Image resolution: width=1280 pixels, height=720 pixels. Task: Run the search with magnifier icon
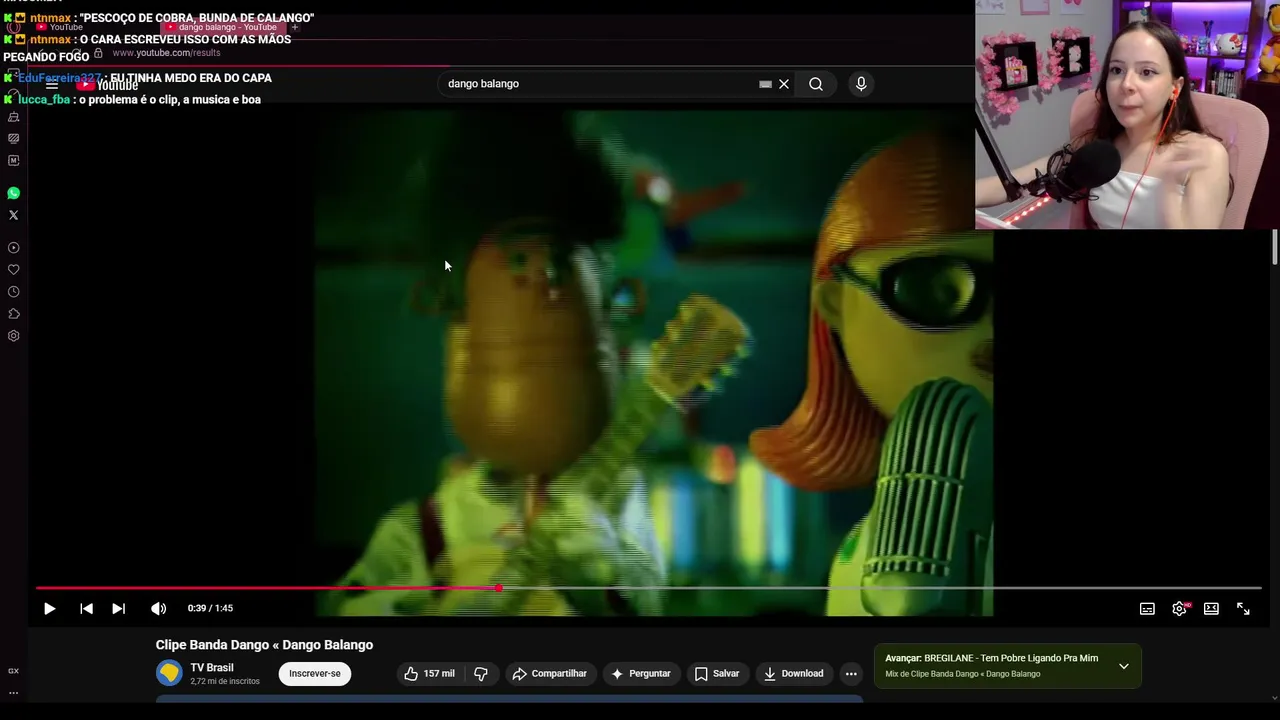pos(816,84)
